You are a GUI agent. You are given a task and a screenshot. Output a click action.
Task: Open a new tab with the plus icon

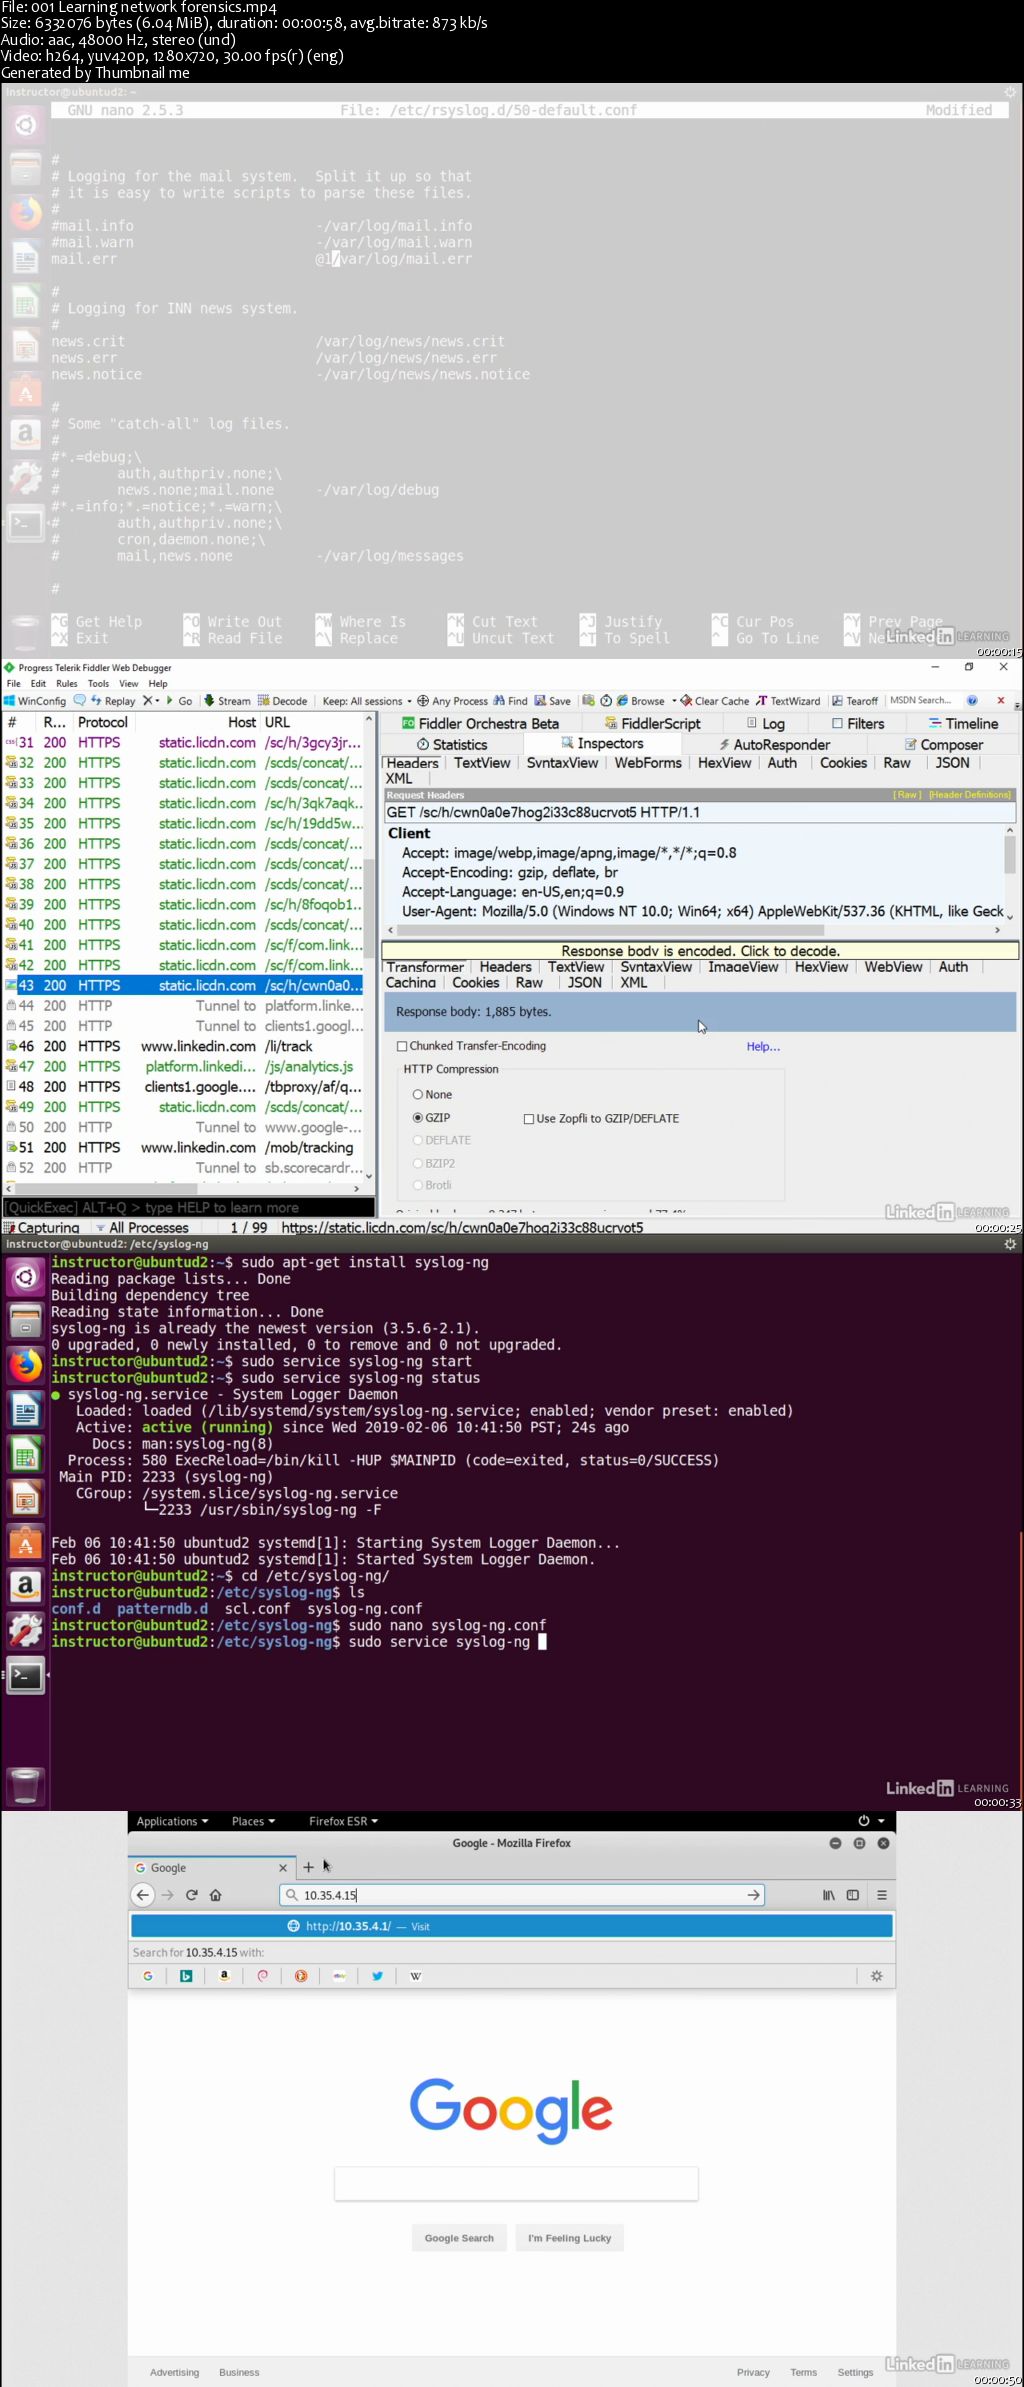click(x=308, y=1867)
